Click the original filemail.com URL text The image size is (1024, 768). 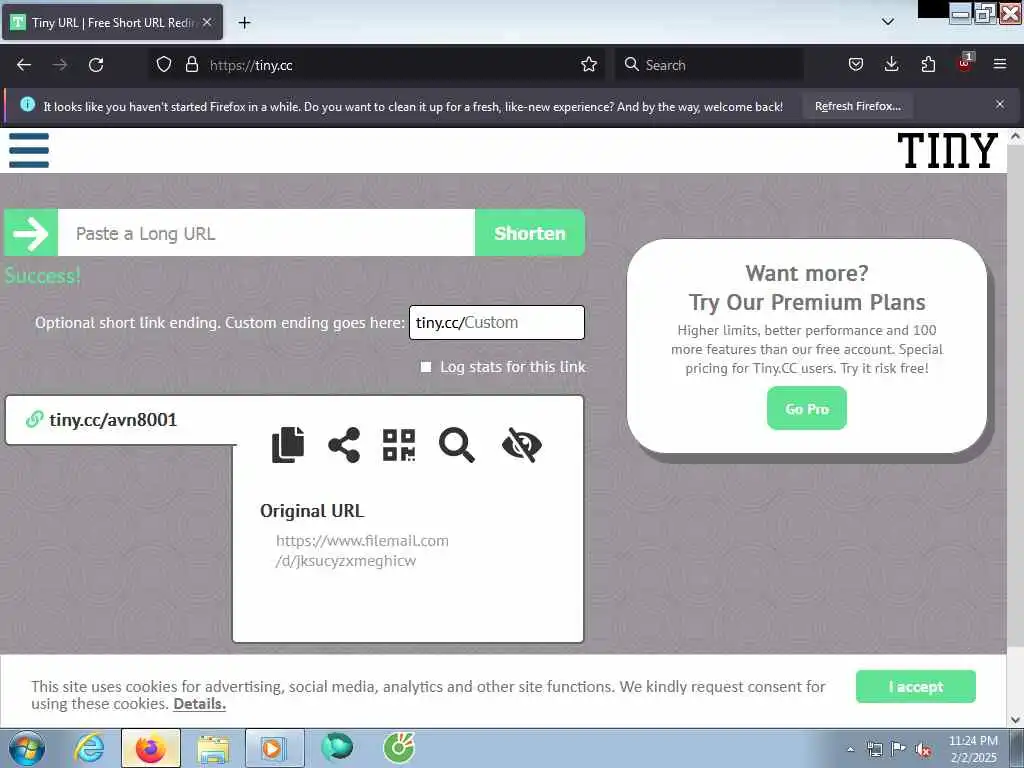(x=362, y=551)
